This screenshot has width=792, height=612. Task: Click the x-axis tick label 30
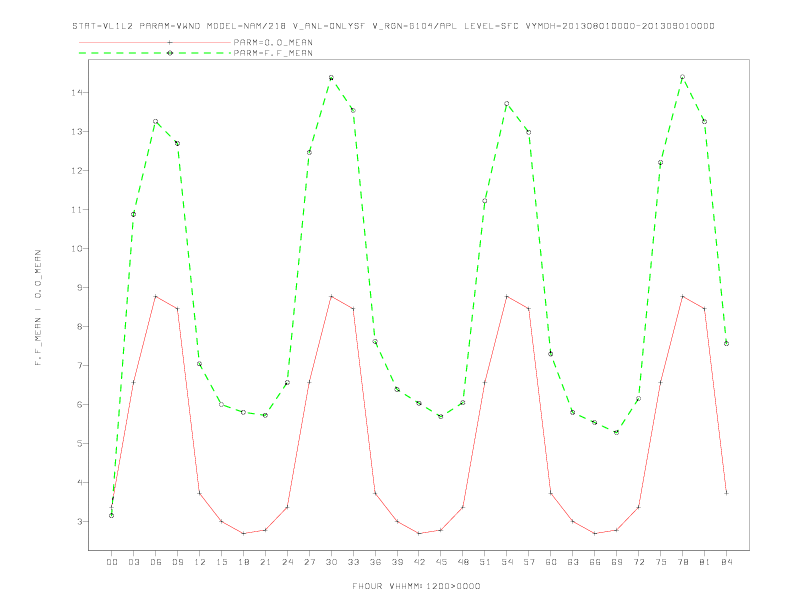point(331,562)
